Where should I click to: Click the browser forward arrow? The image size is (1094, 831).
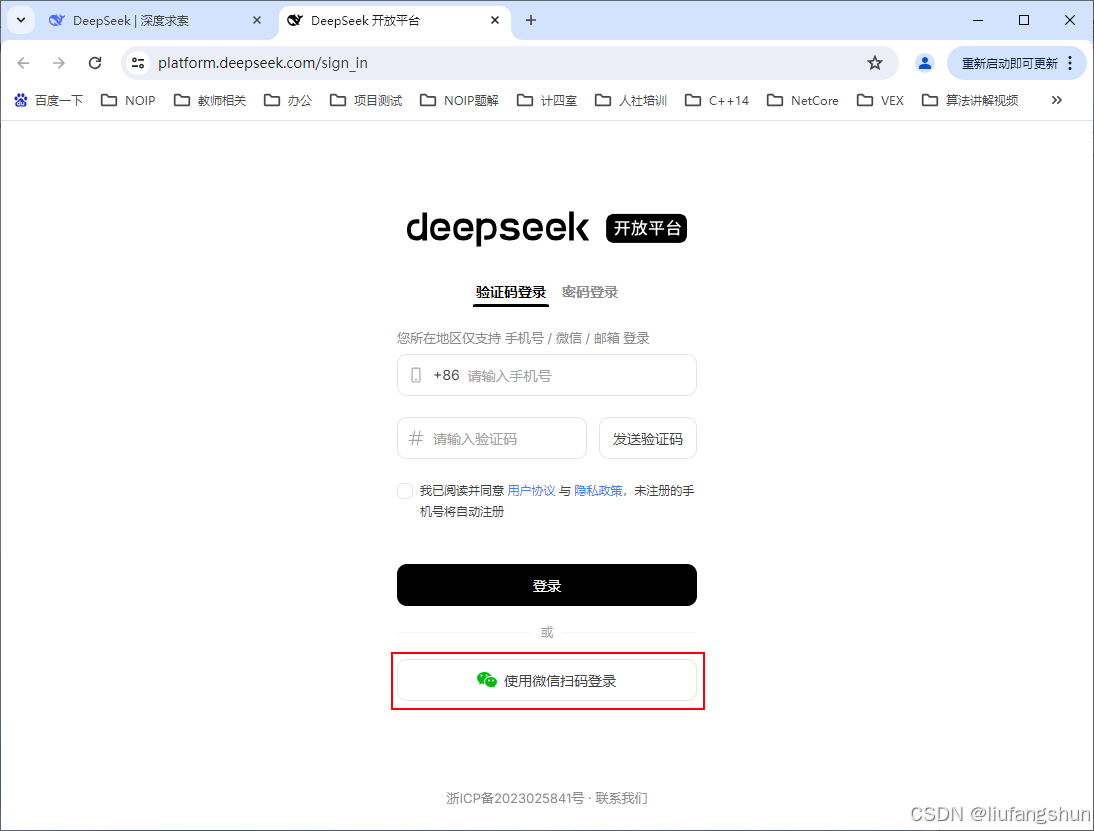pyautogui.click(x=59, y=63)
